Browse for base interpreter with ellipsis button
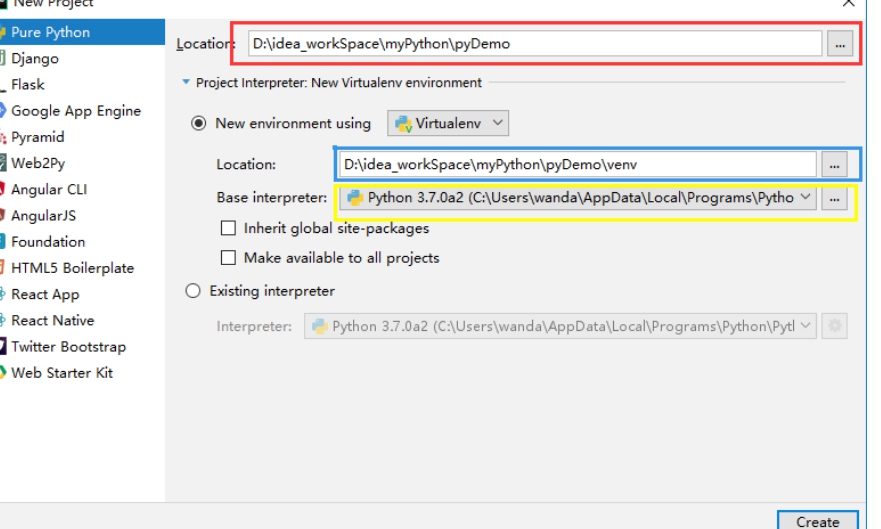The height and width of the screenshot is (529, 881). pyautogui.click(x=835, y=199)
